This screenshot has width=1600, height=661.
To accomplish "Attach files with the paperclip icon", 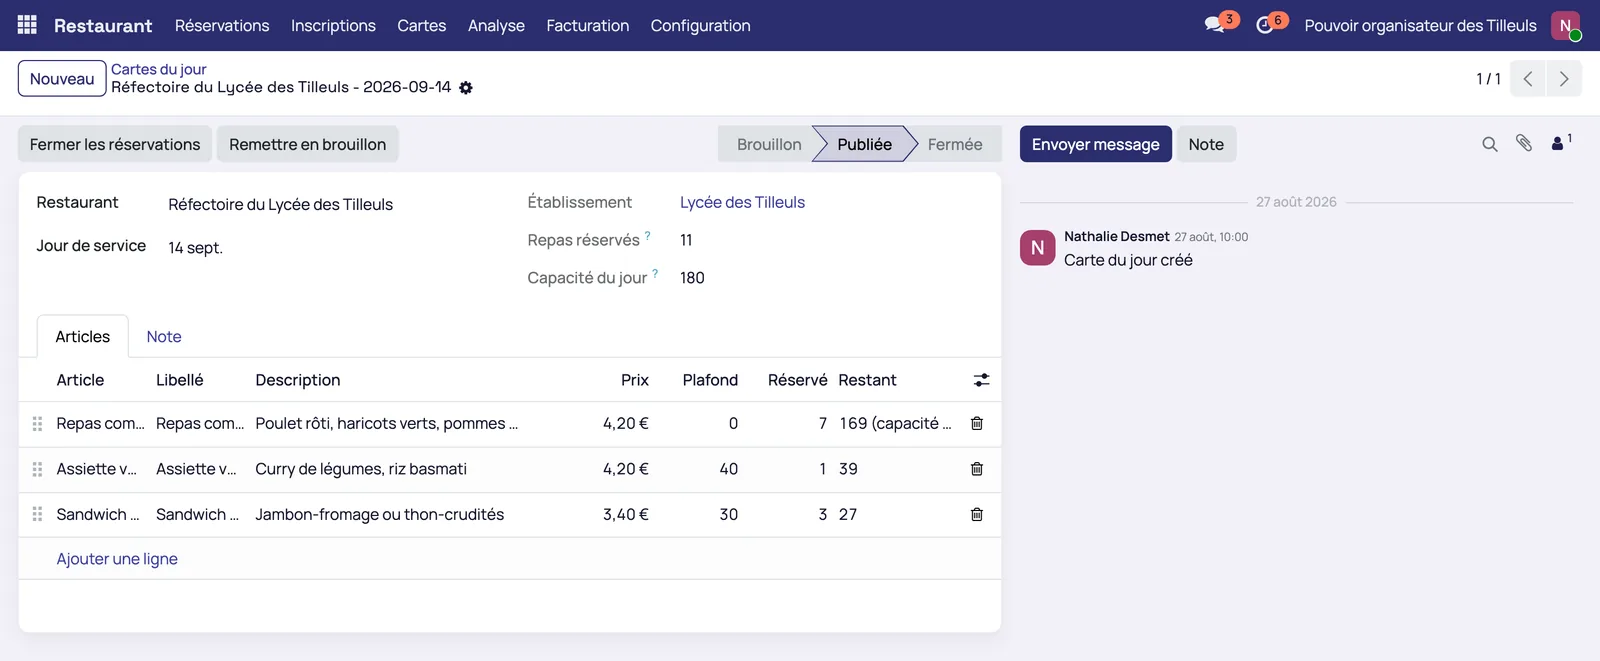I will coord(1524,144).
